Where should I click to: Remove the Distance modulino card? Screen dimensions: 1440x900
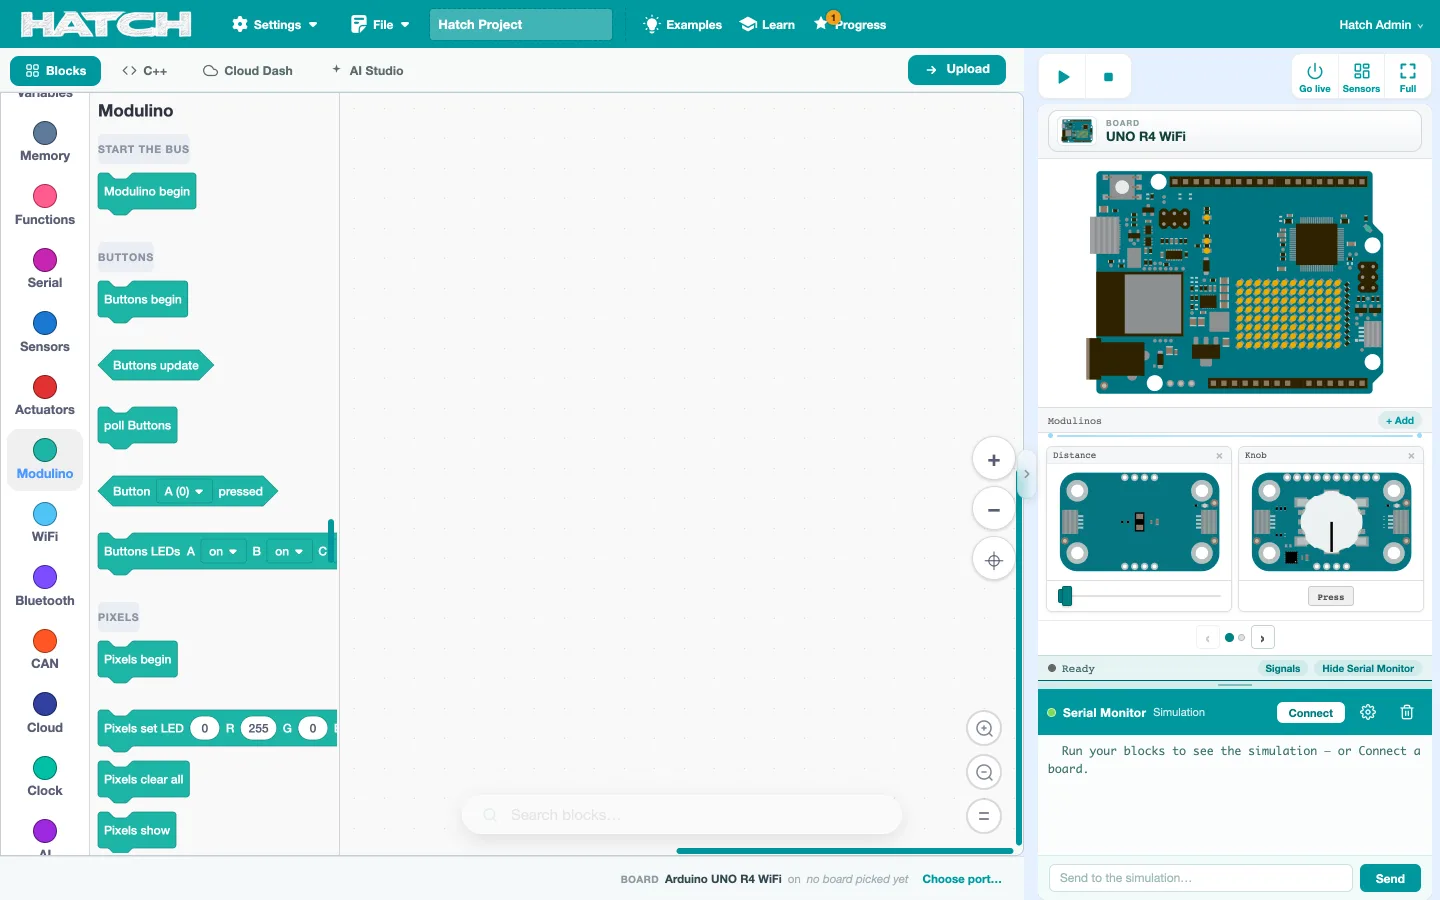[x=1219, y=456]
